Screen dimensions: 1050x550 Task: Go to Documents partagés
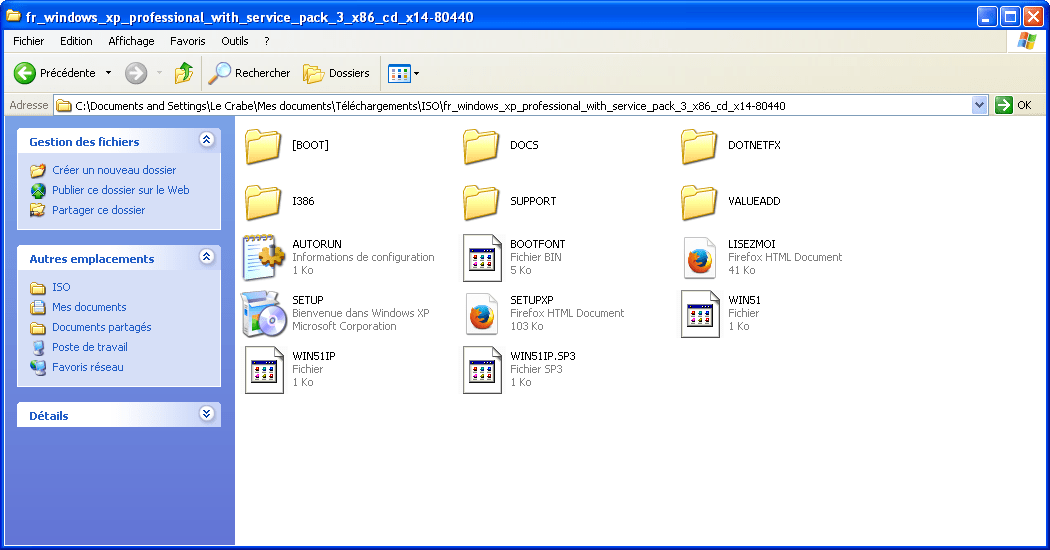(x=102, y=328)
